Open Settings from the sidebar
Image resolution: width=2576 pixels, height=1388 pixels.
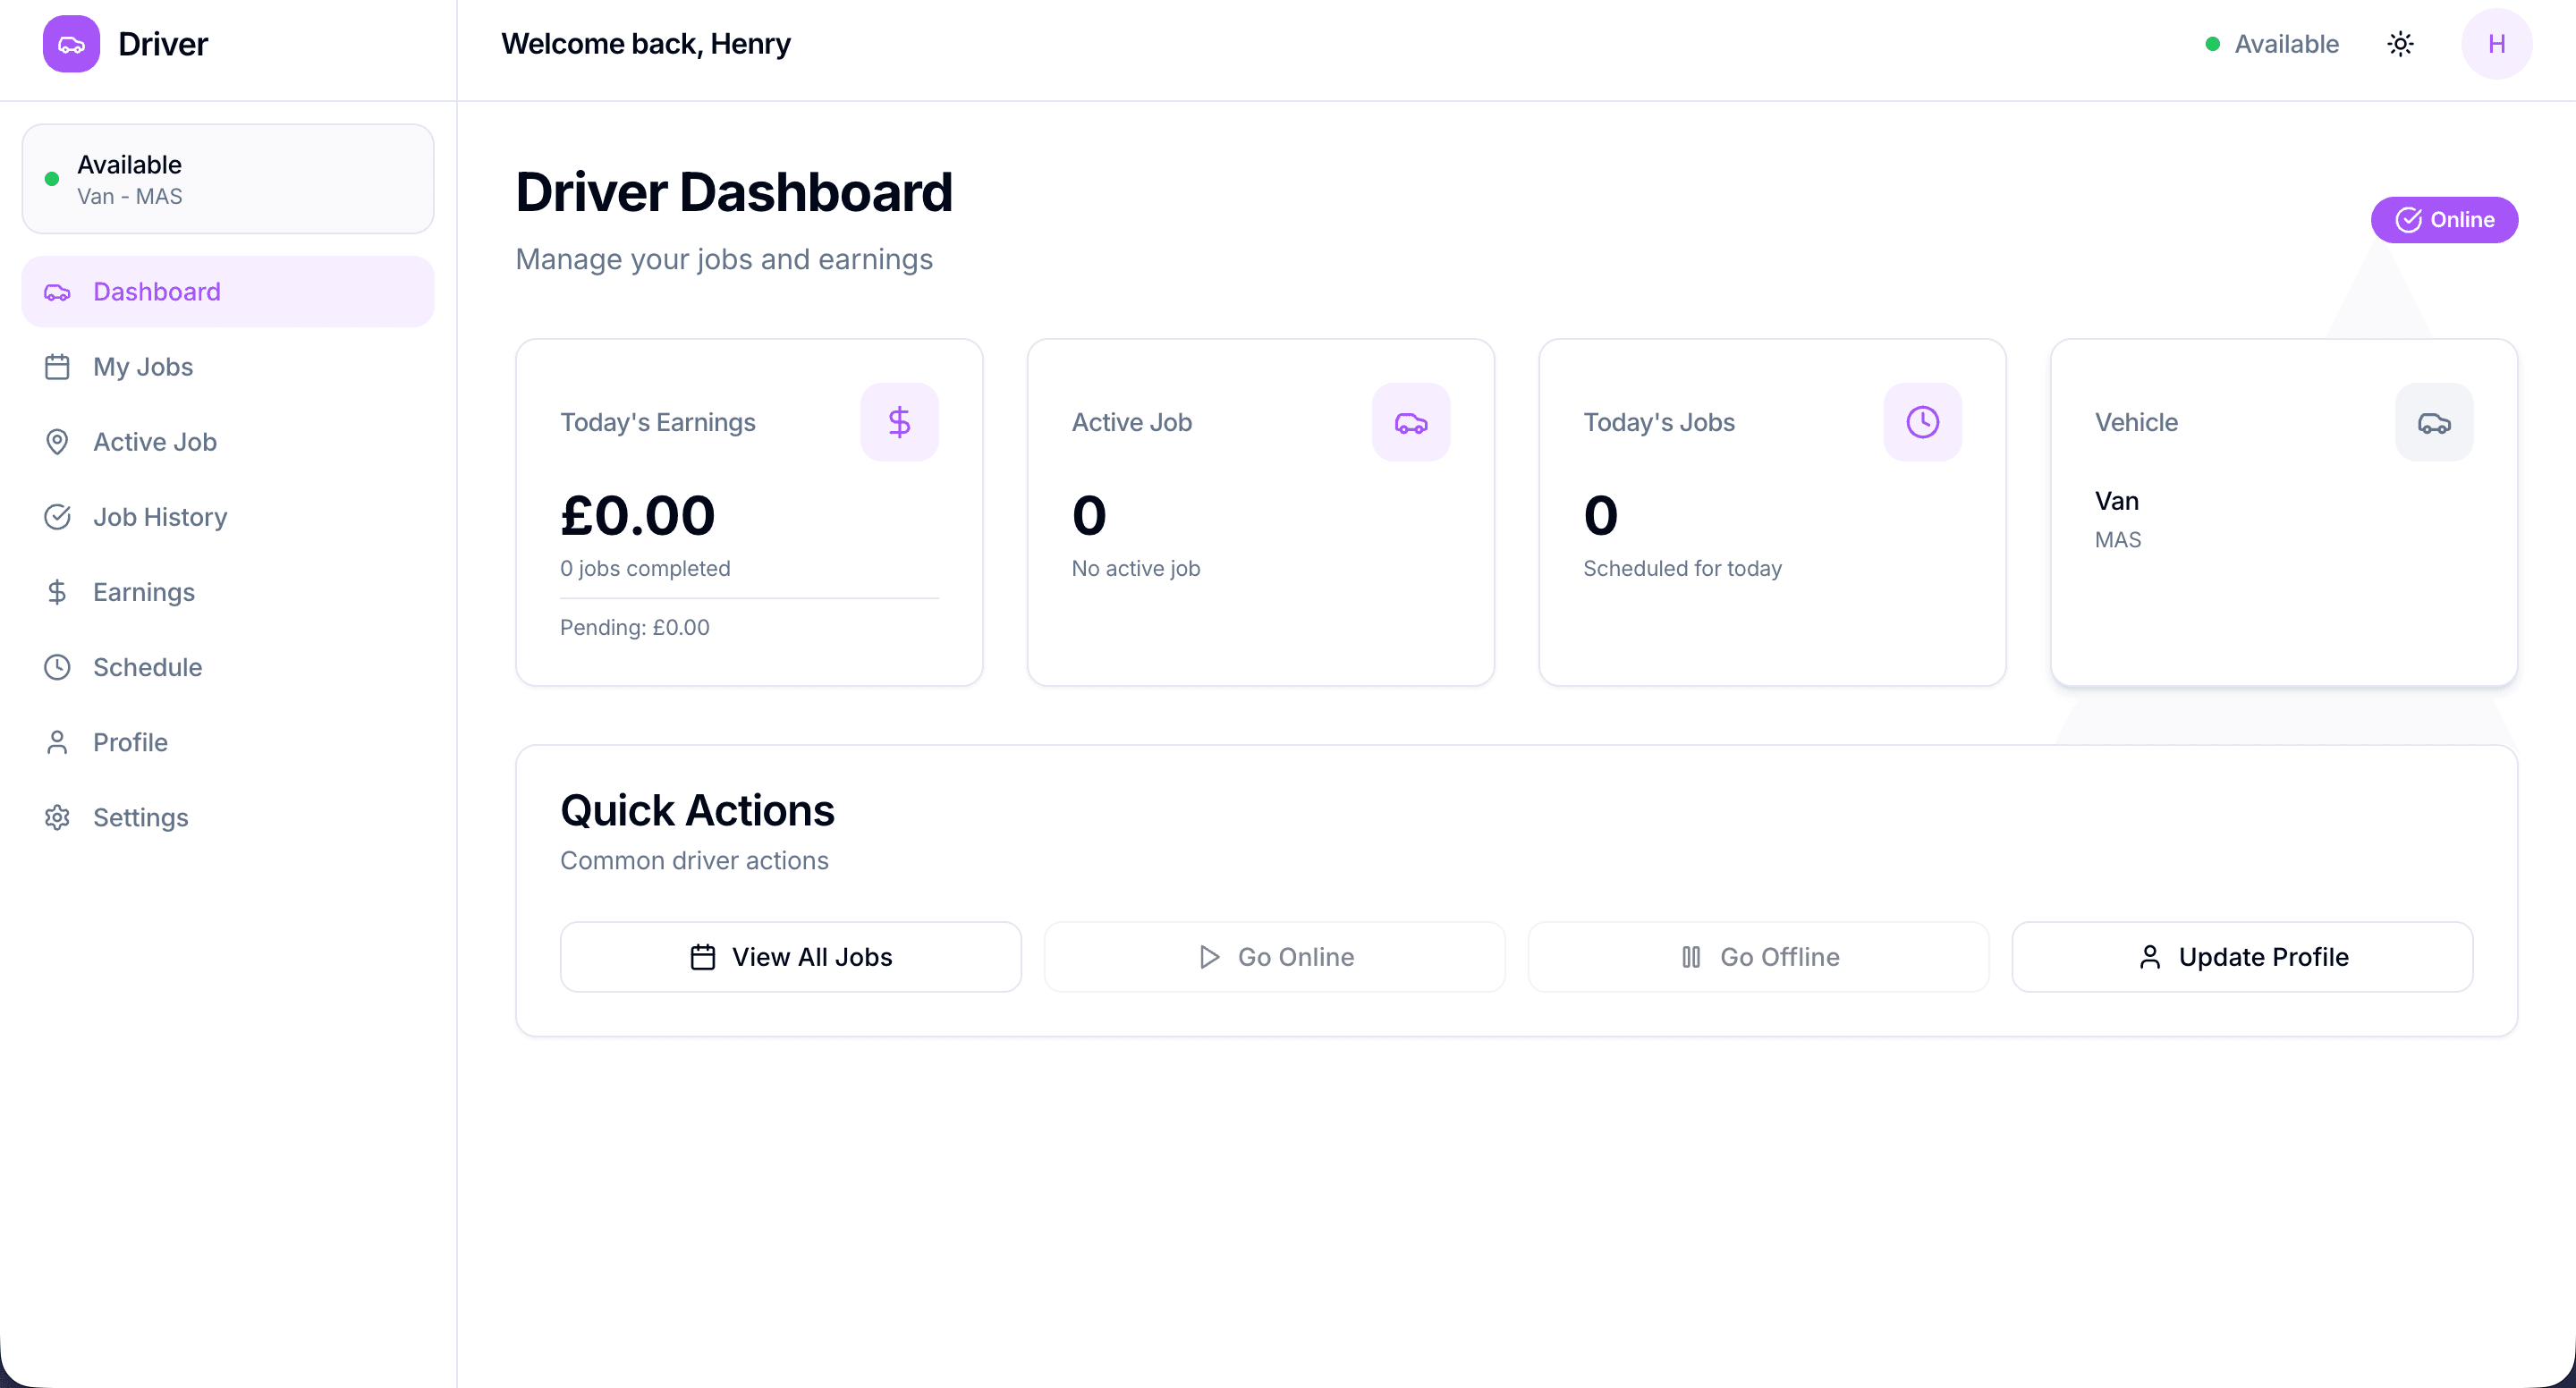(x=140, y=817)
